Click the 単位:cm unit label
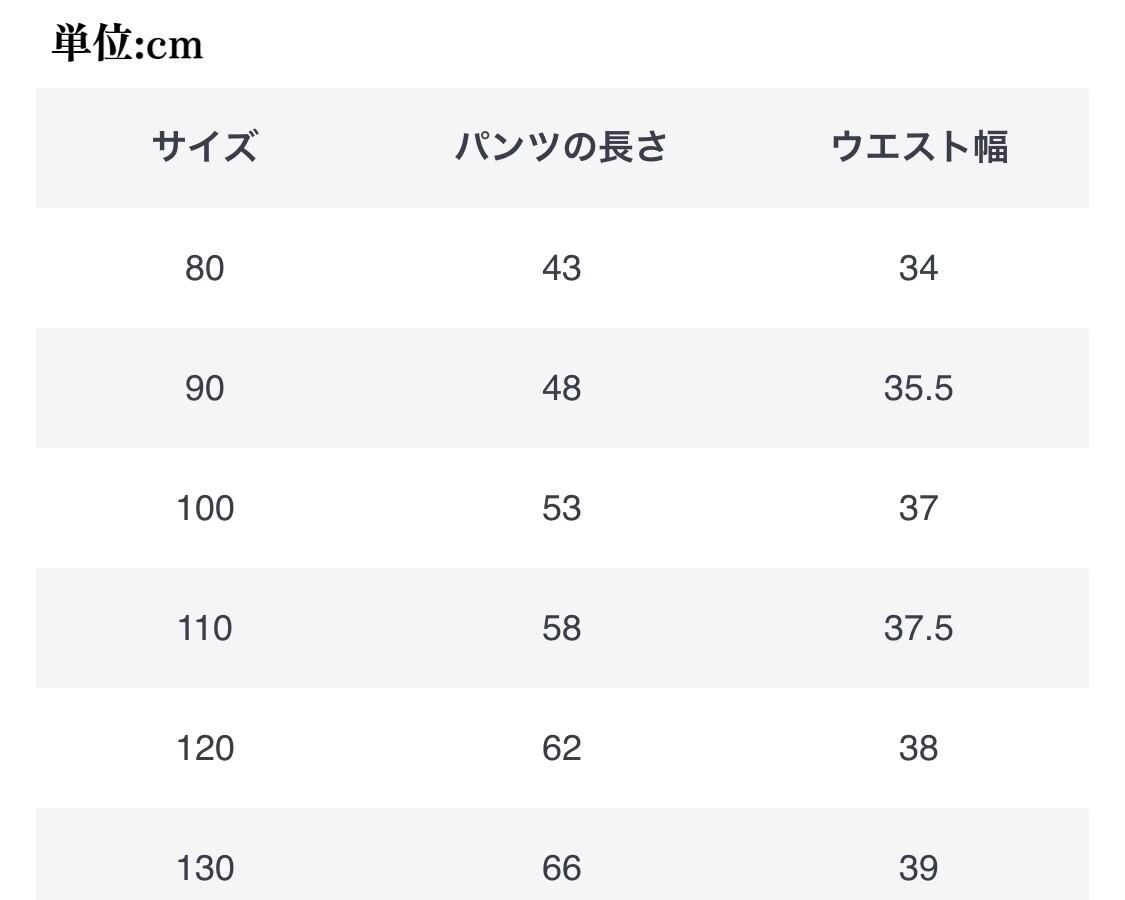The width and height of the screenshot is (1125, 900). [x=127, y=45]
